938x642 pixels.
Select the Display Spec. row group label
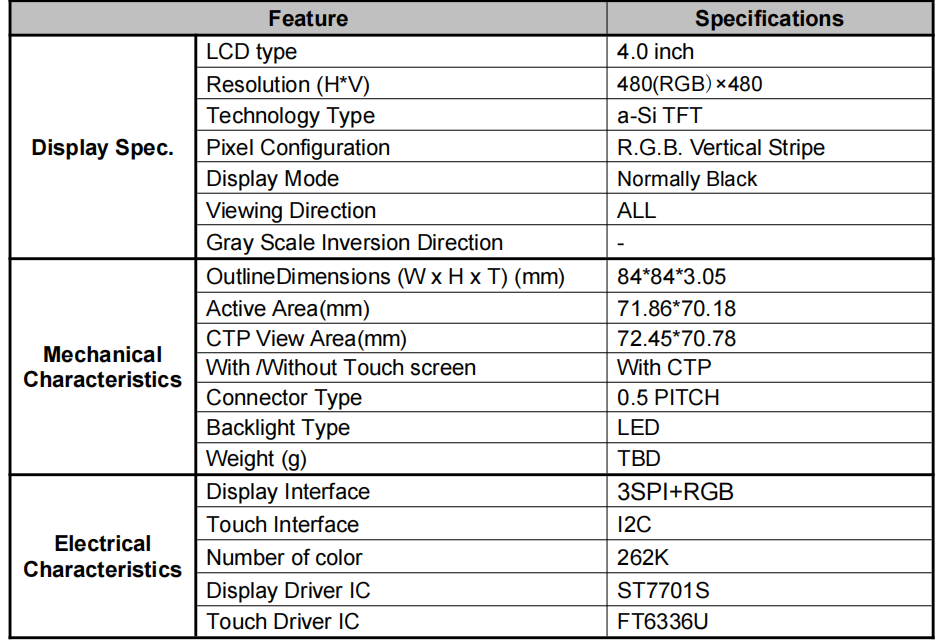click(102, 148)
